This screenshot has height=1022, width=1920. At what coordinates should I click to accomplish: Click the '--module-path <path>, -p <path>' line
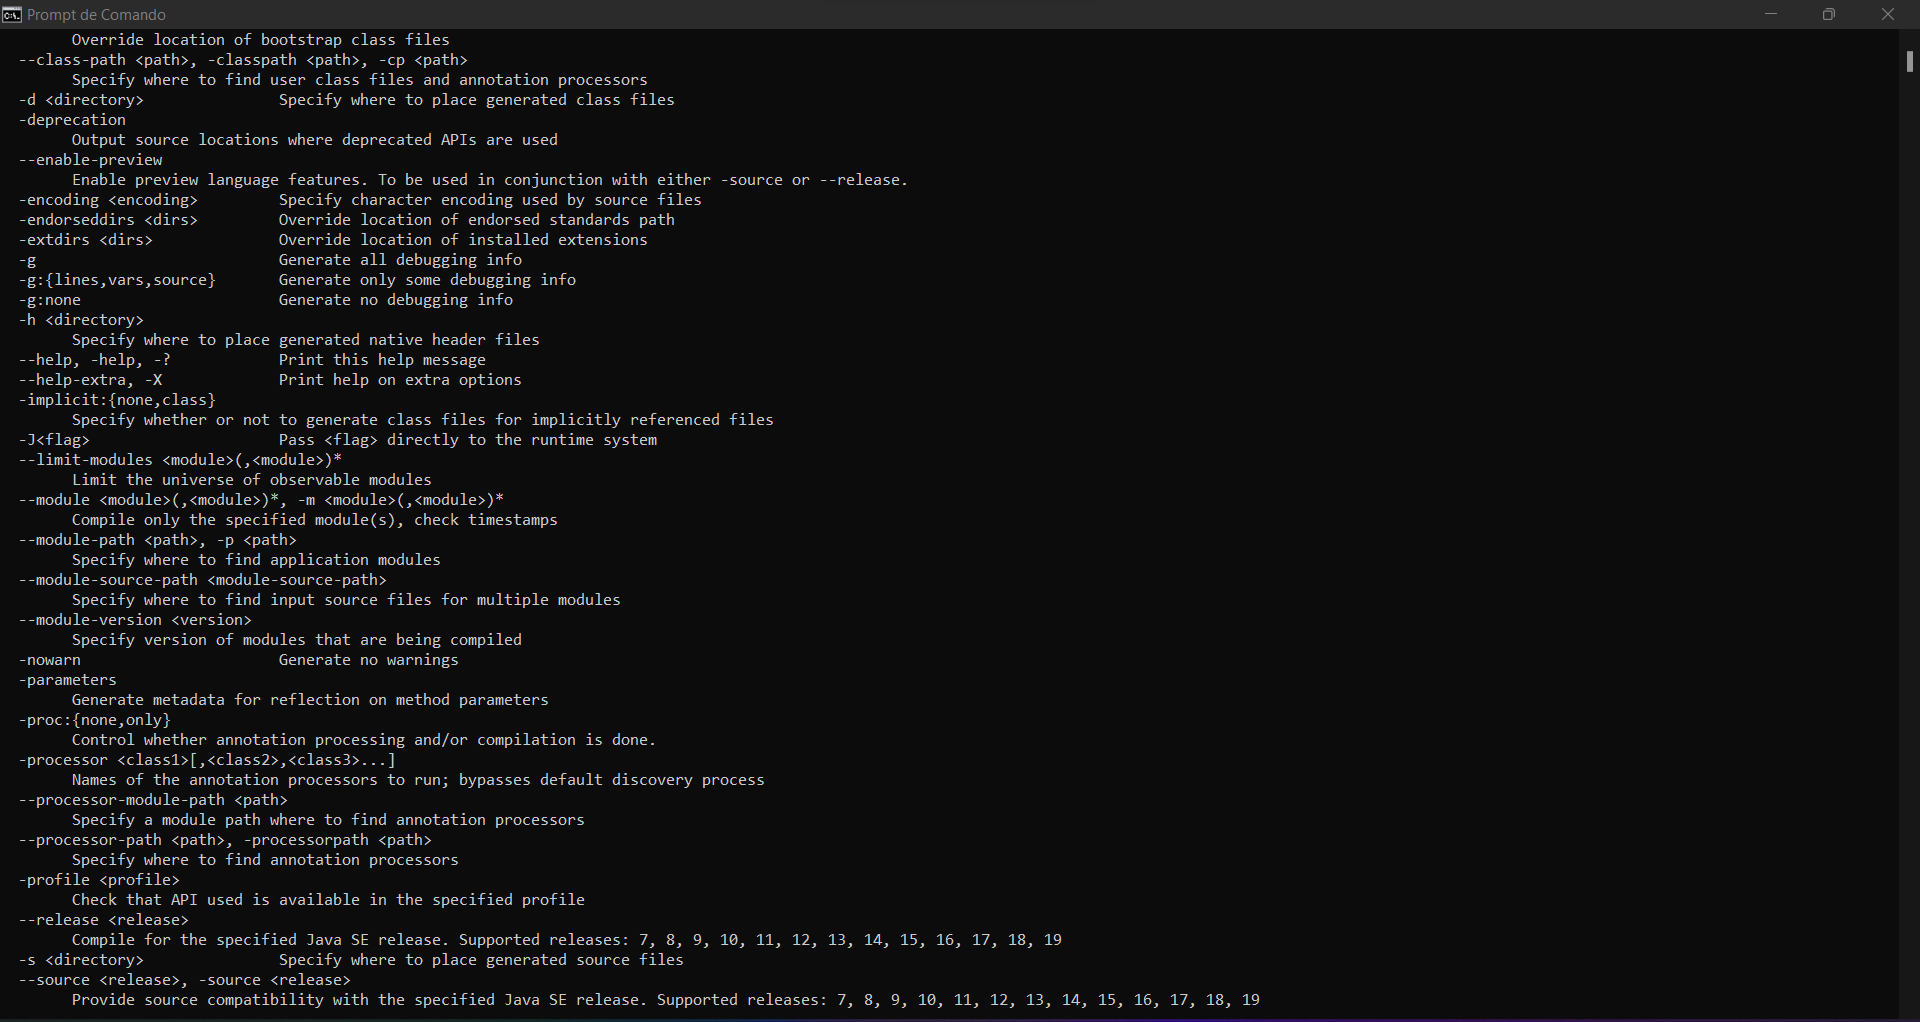coord(158,540)
